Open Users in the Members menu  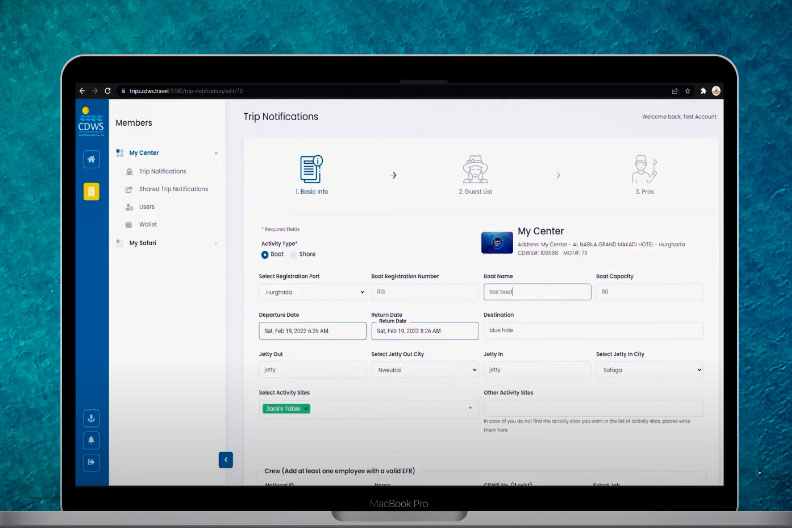[147, 207]
